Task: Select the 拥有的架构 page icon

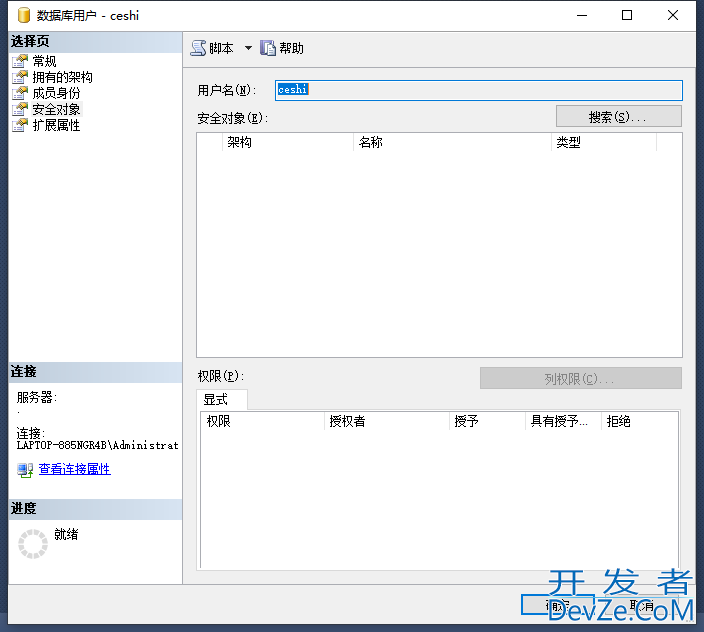Action: 20,77
